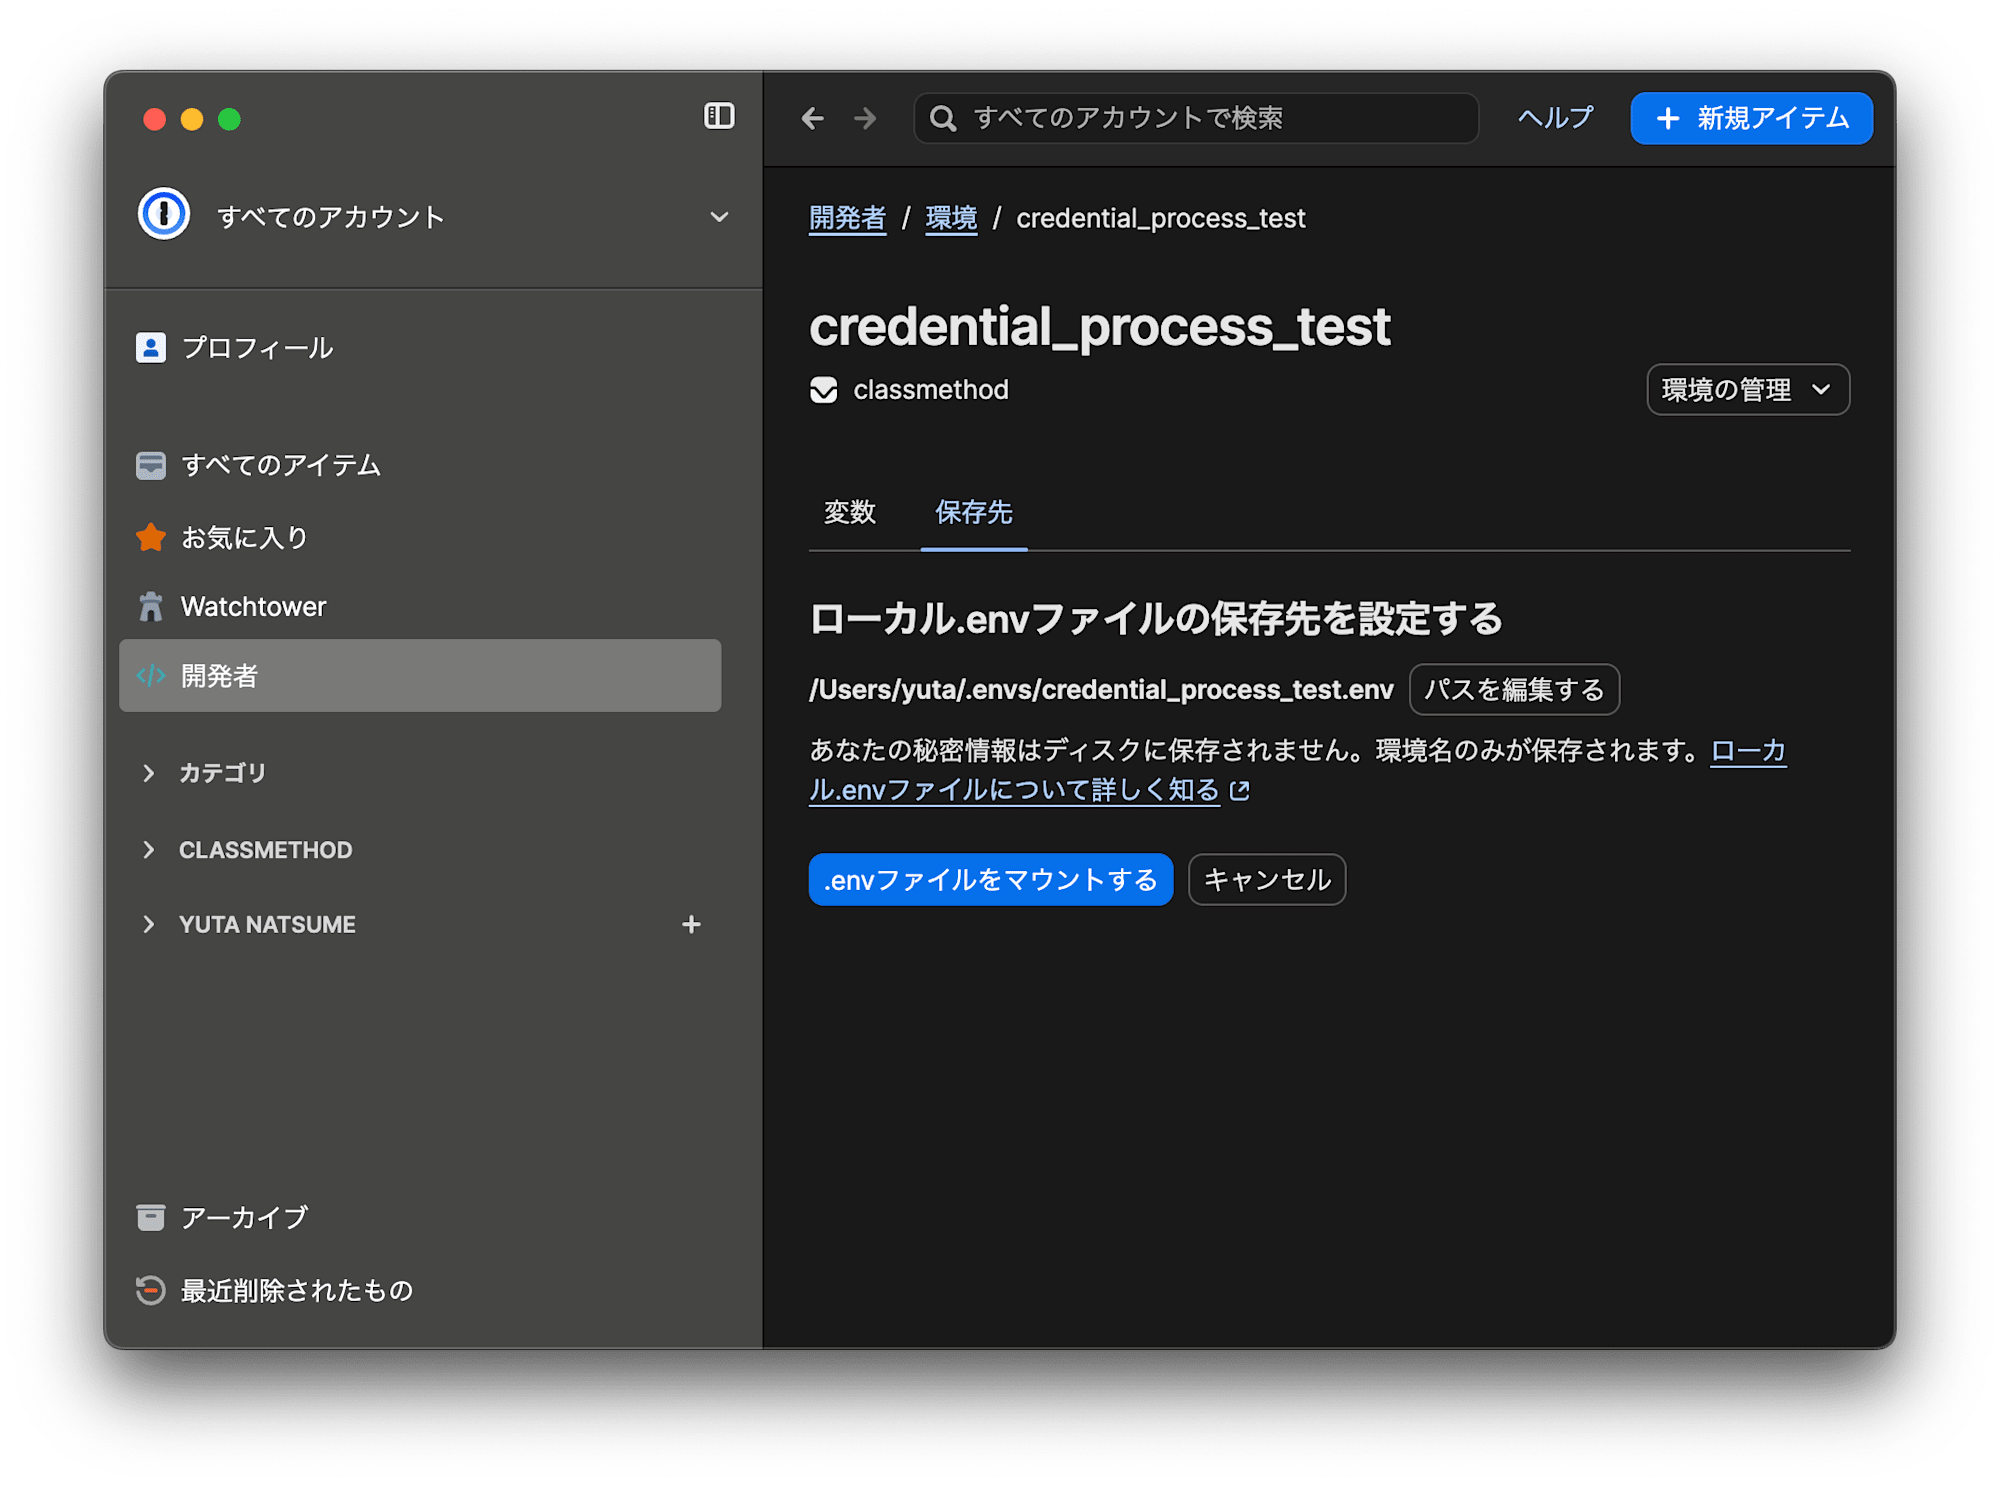This screenshot has height=1487, width=2000.
Task: Open the プロフィール profile item
Action: [x=256, y=348]
